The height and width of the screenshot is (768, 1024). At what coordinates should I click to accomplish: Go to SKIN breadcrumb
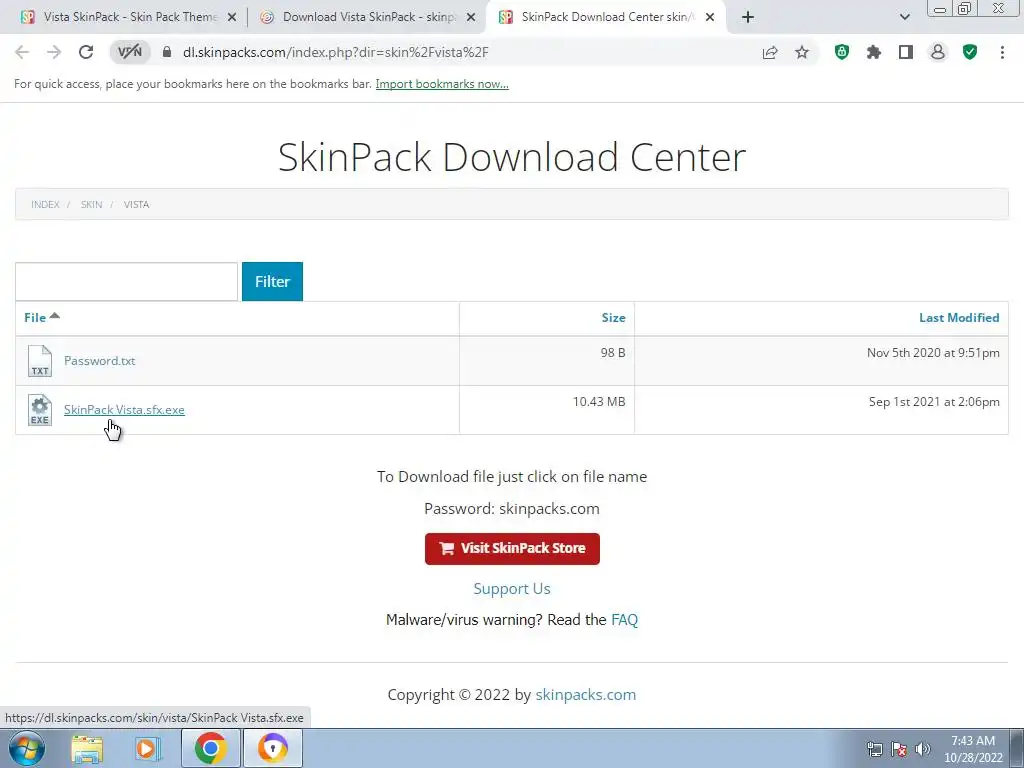click(x=91, y=204)
